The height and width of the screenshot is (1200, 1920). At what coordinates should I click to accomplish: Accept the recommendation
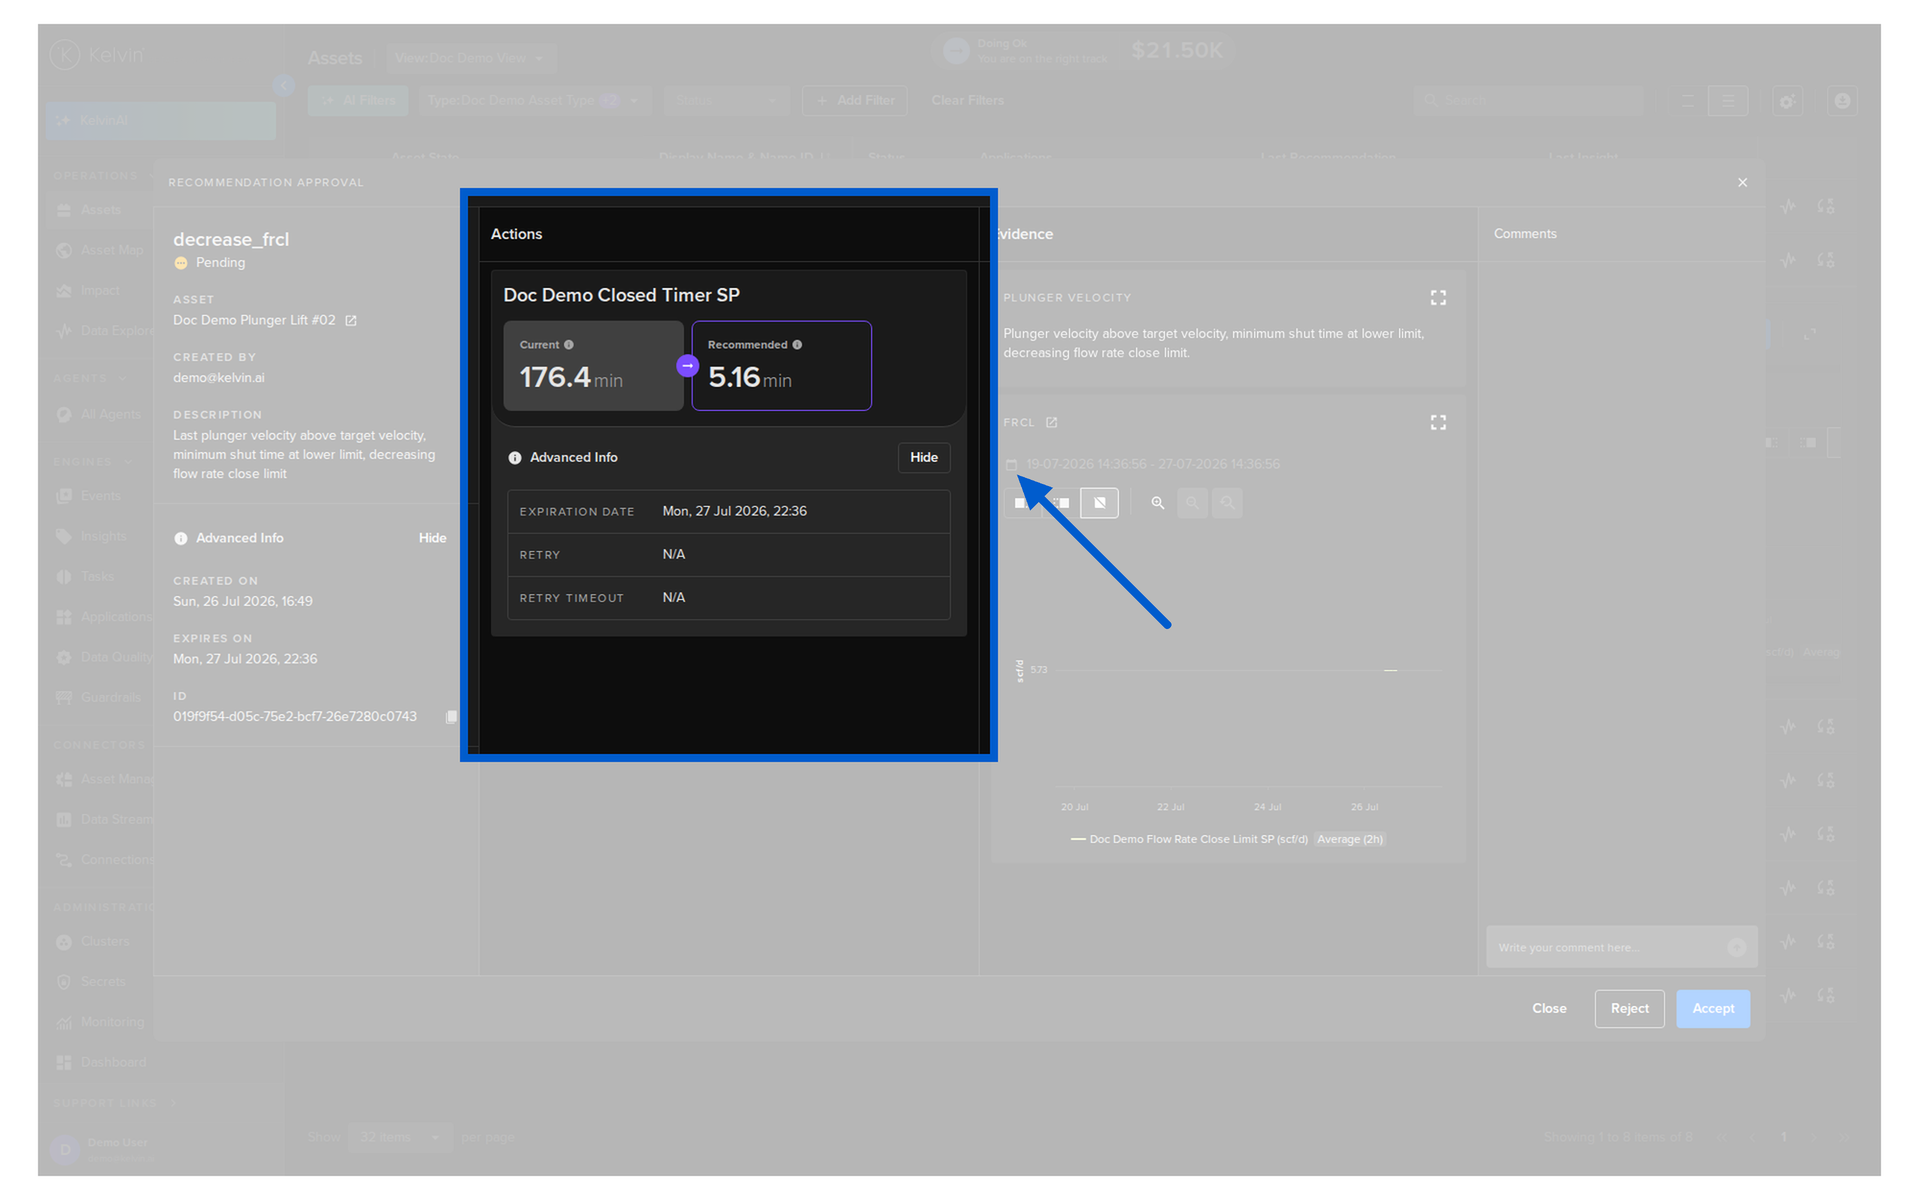1713,1009
